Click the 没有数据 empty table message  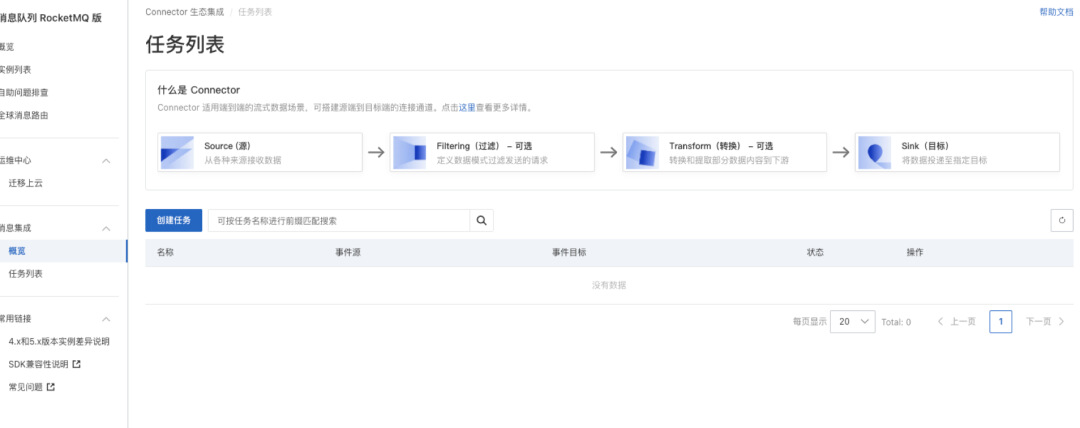(609, 285)
